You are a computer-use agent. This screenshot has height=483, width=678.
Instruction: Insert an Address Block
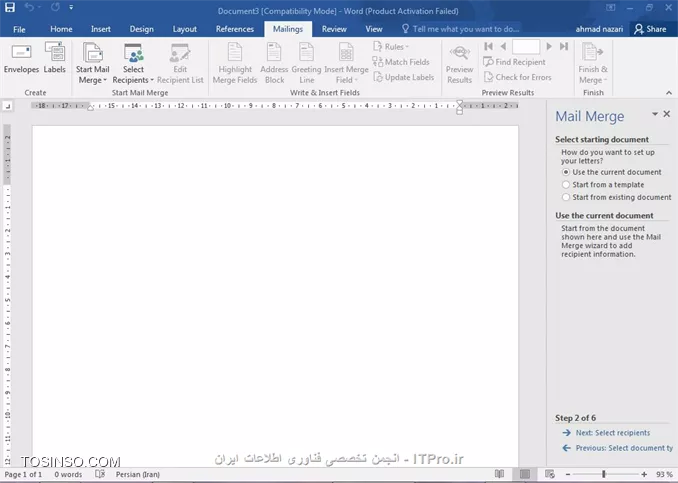coord(274,63)
